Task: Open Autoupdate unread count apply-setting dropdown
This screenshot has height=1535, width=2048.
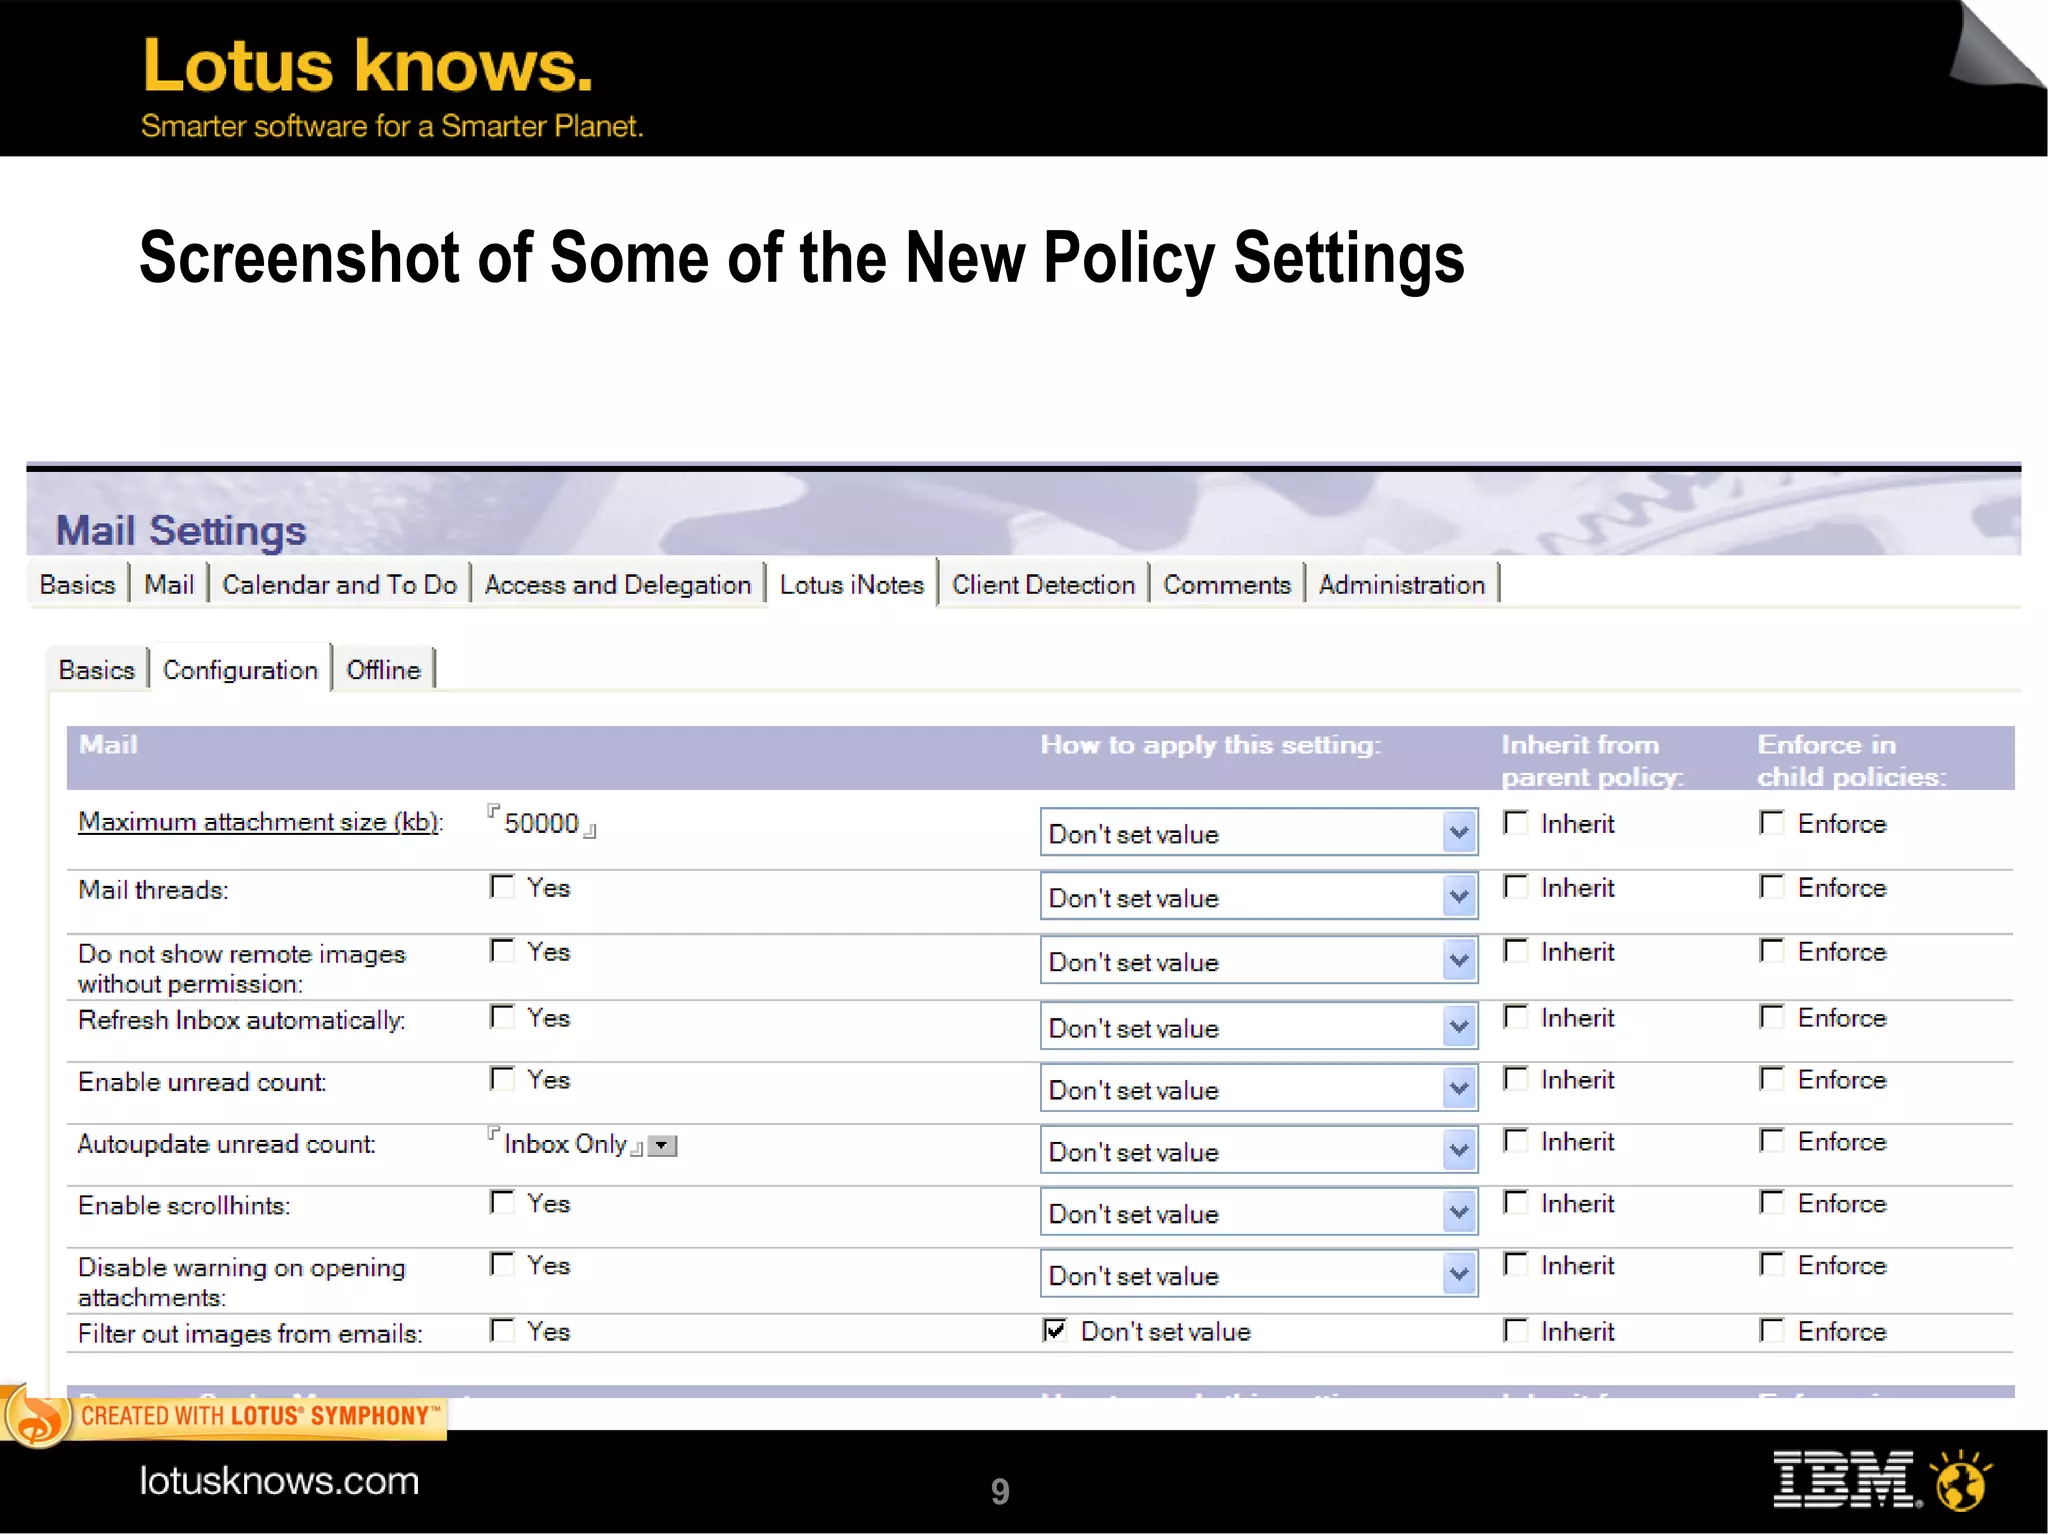Action: pyautogui.click(x=1259, y=1150)
